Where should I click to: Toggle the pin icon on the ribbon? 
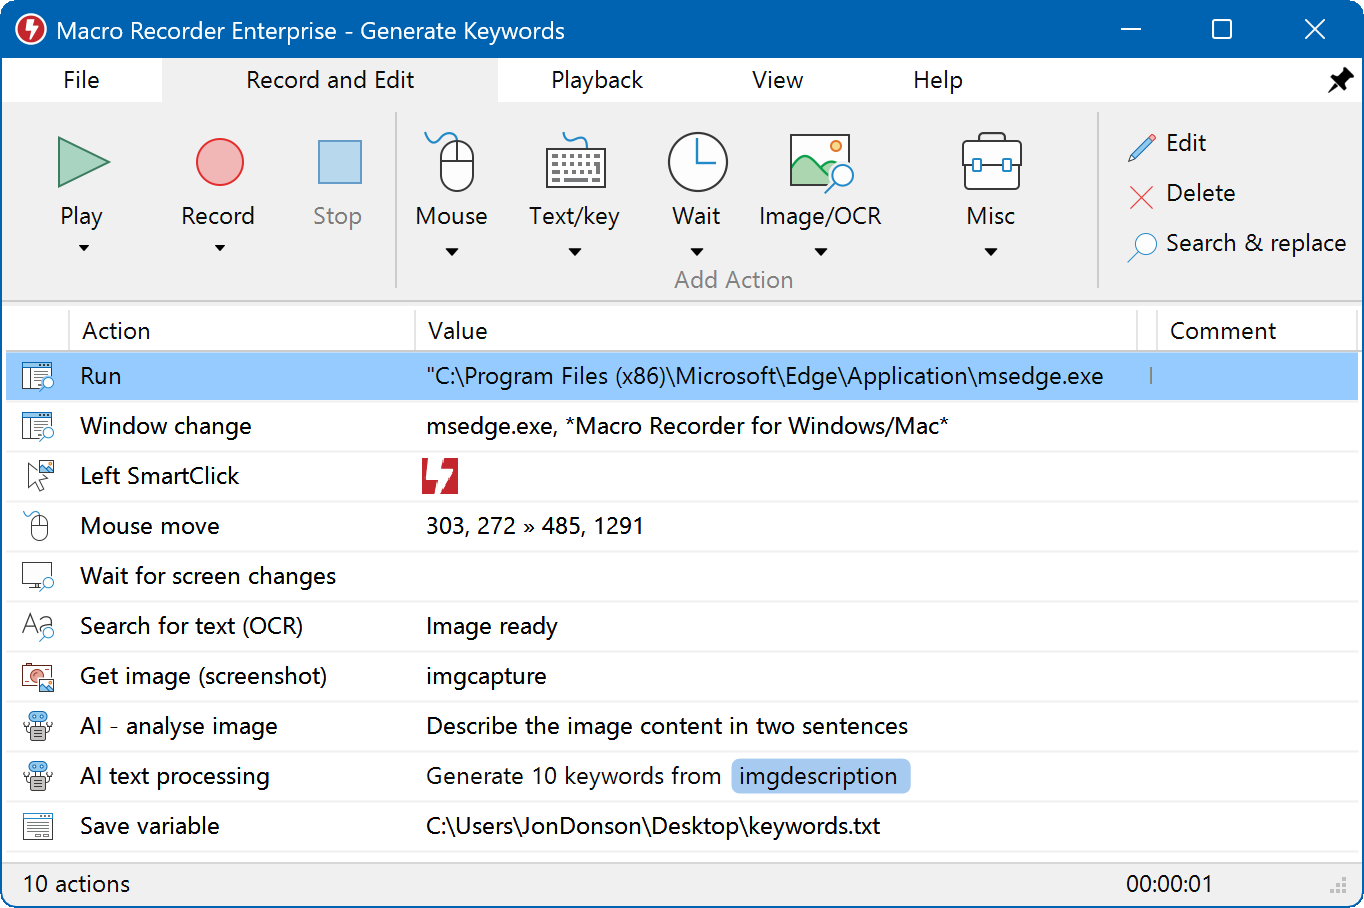point(1340,79)
